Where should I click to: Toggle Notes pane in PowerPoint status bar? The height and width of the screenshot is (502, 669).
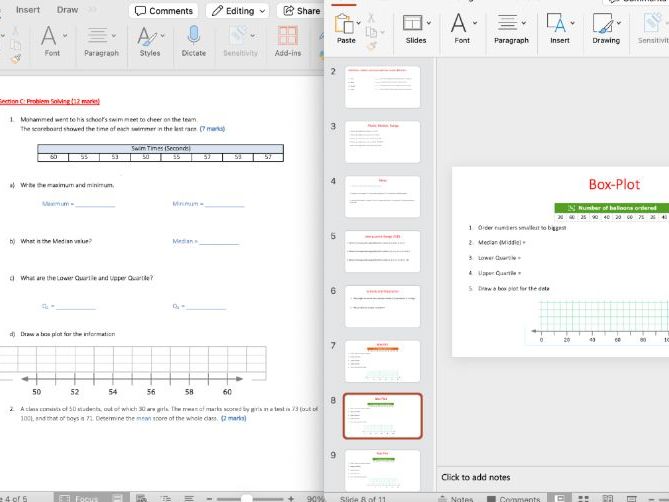tap(456, 499)
